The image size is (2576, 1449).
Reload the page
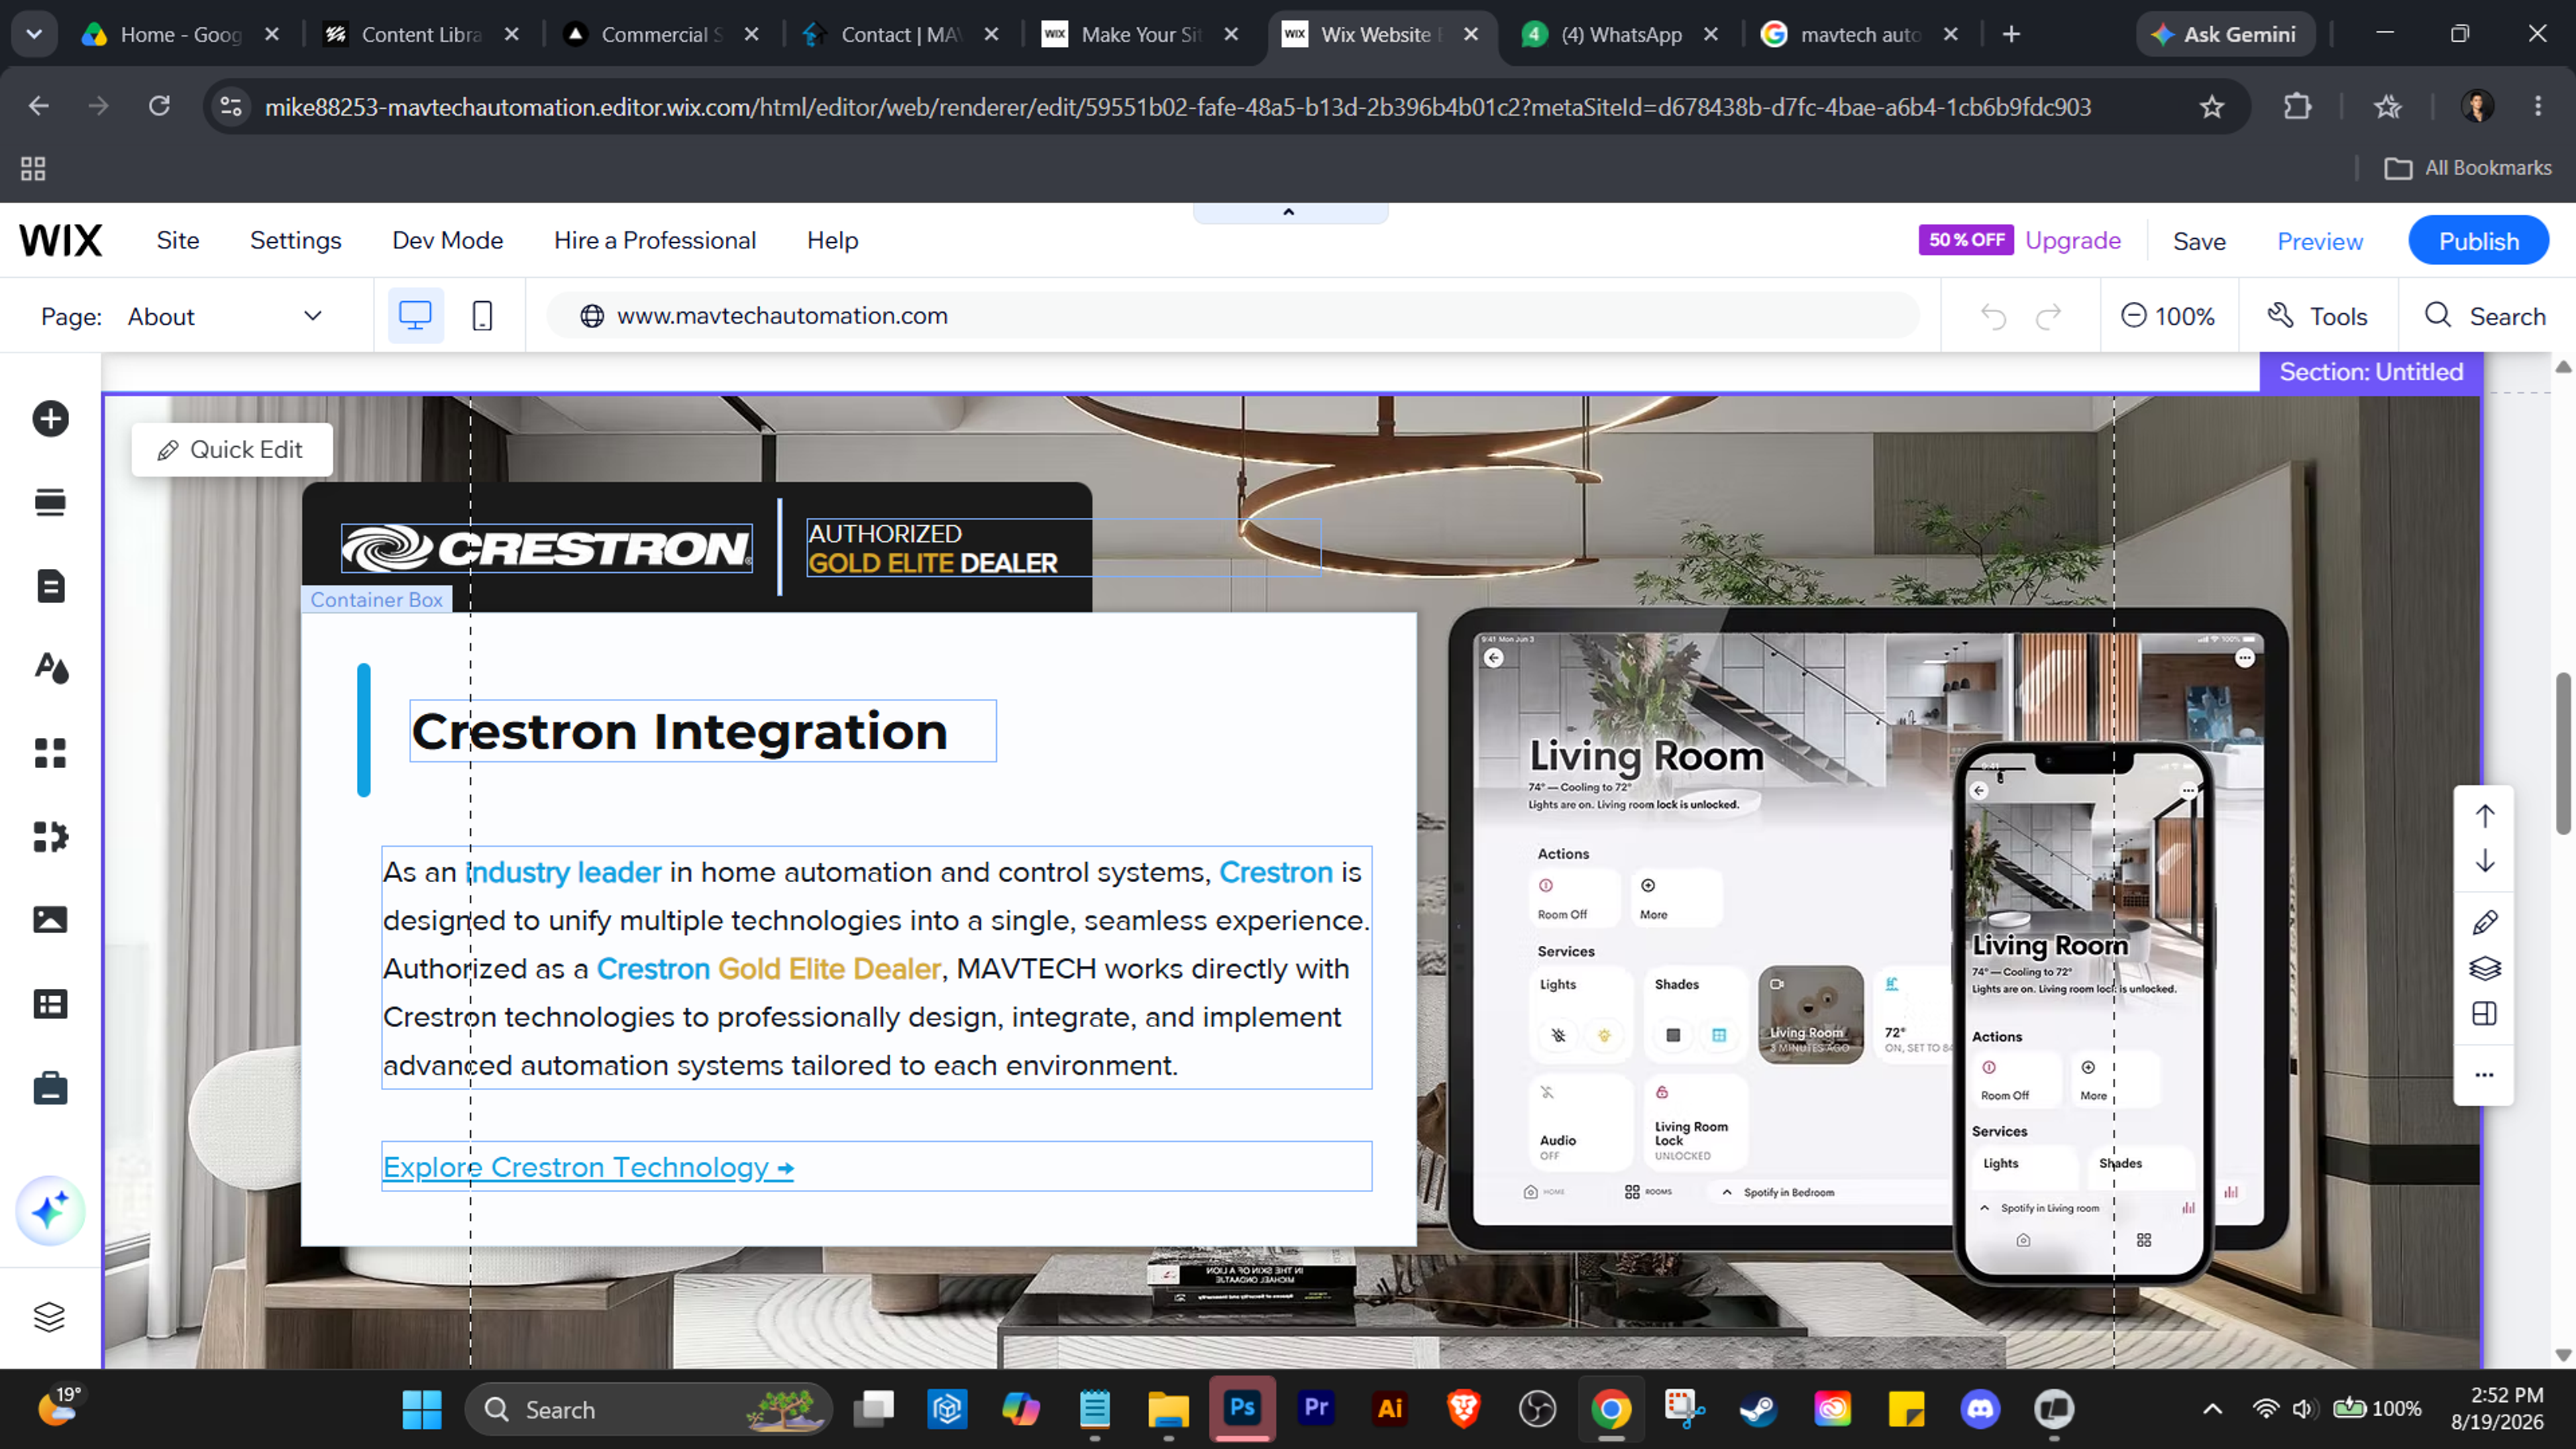coord(159,106)
